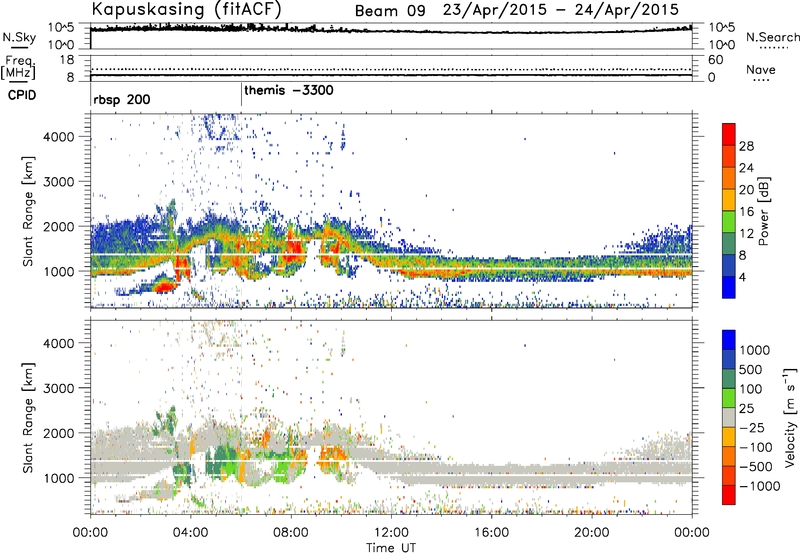Click the "CPID" row label

click(22, 95)
